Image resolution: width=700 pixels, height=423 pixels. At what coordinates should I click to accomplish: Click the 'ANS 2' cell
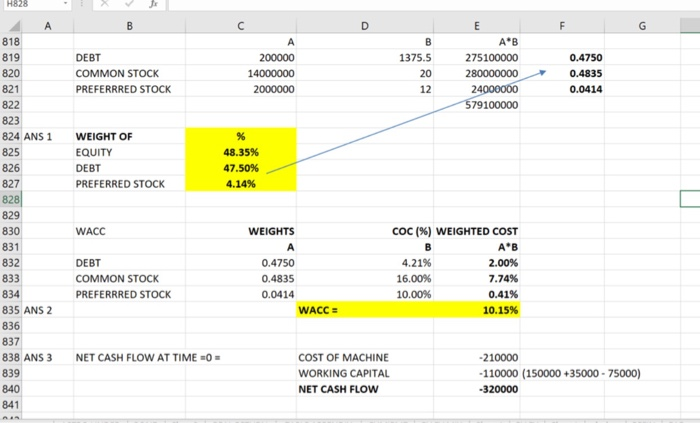(x=48, y=310)
